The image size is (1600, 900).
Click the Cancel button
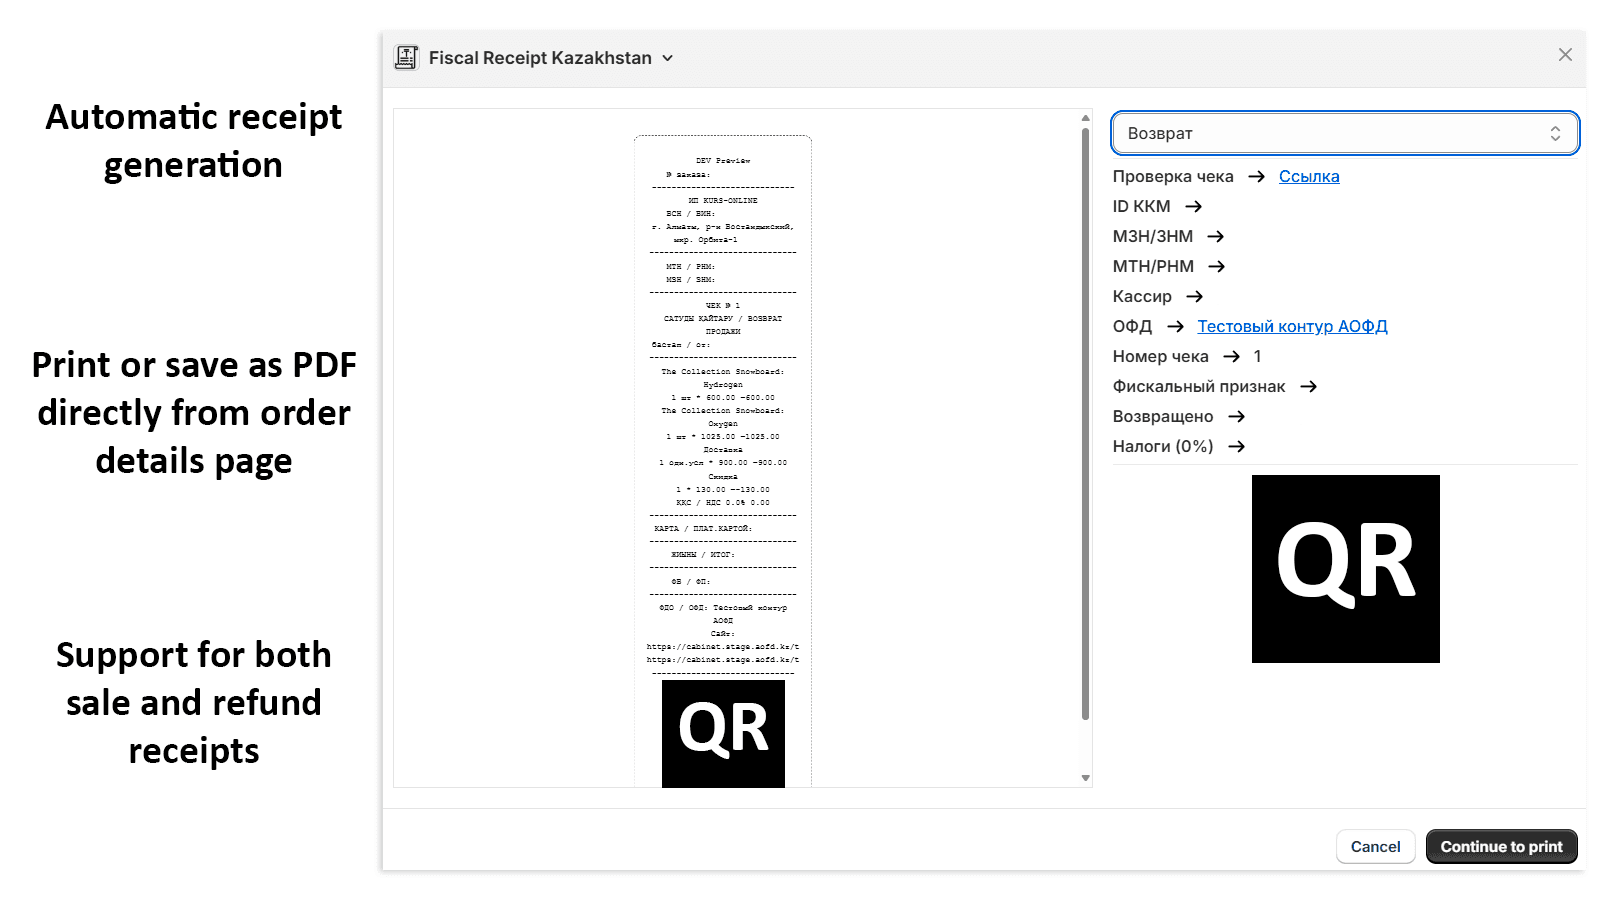tap(1375, 846)
